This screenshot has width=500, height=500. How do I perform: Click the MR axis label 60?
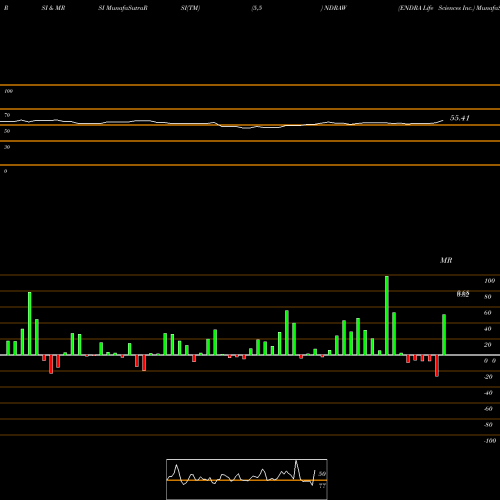click(x=488, y=313)
